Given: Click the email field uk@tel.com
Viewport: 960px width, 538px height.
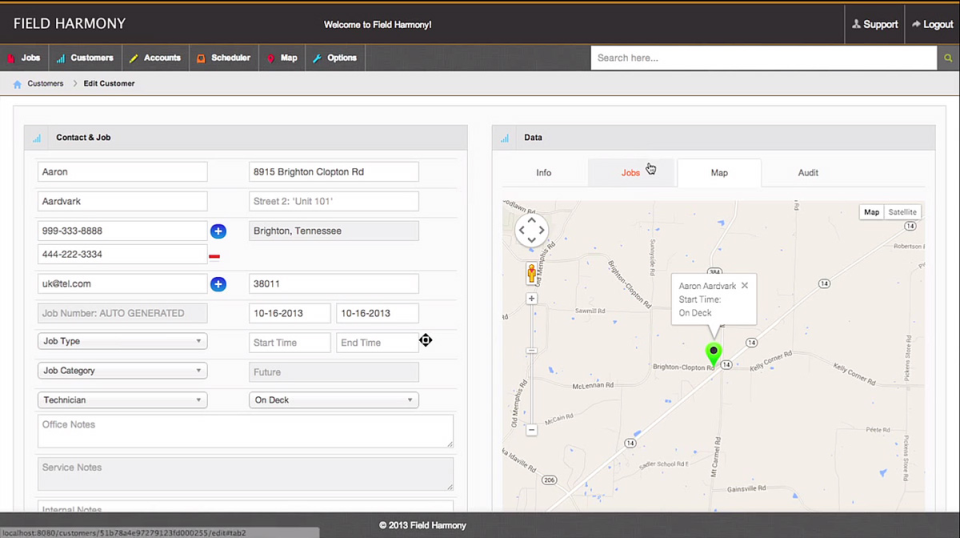Looking at the screenshot, I should pyautogui.click(x=122, y=283).
